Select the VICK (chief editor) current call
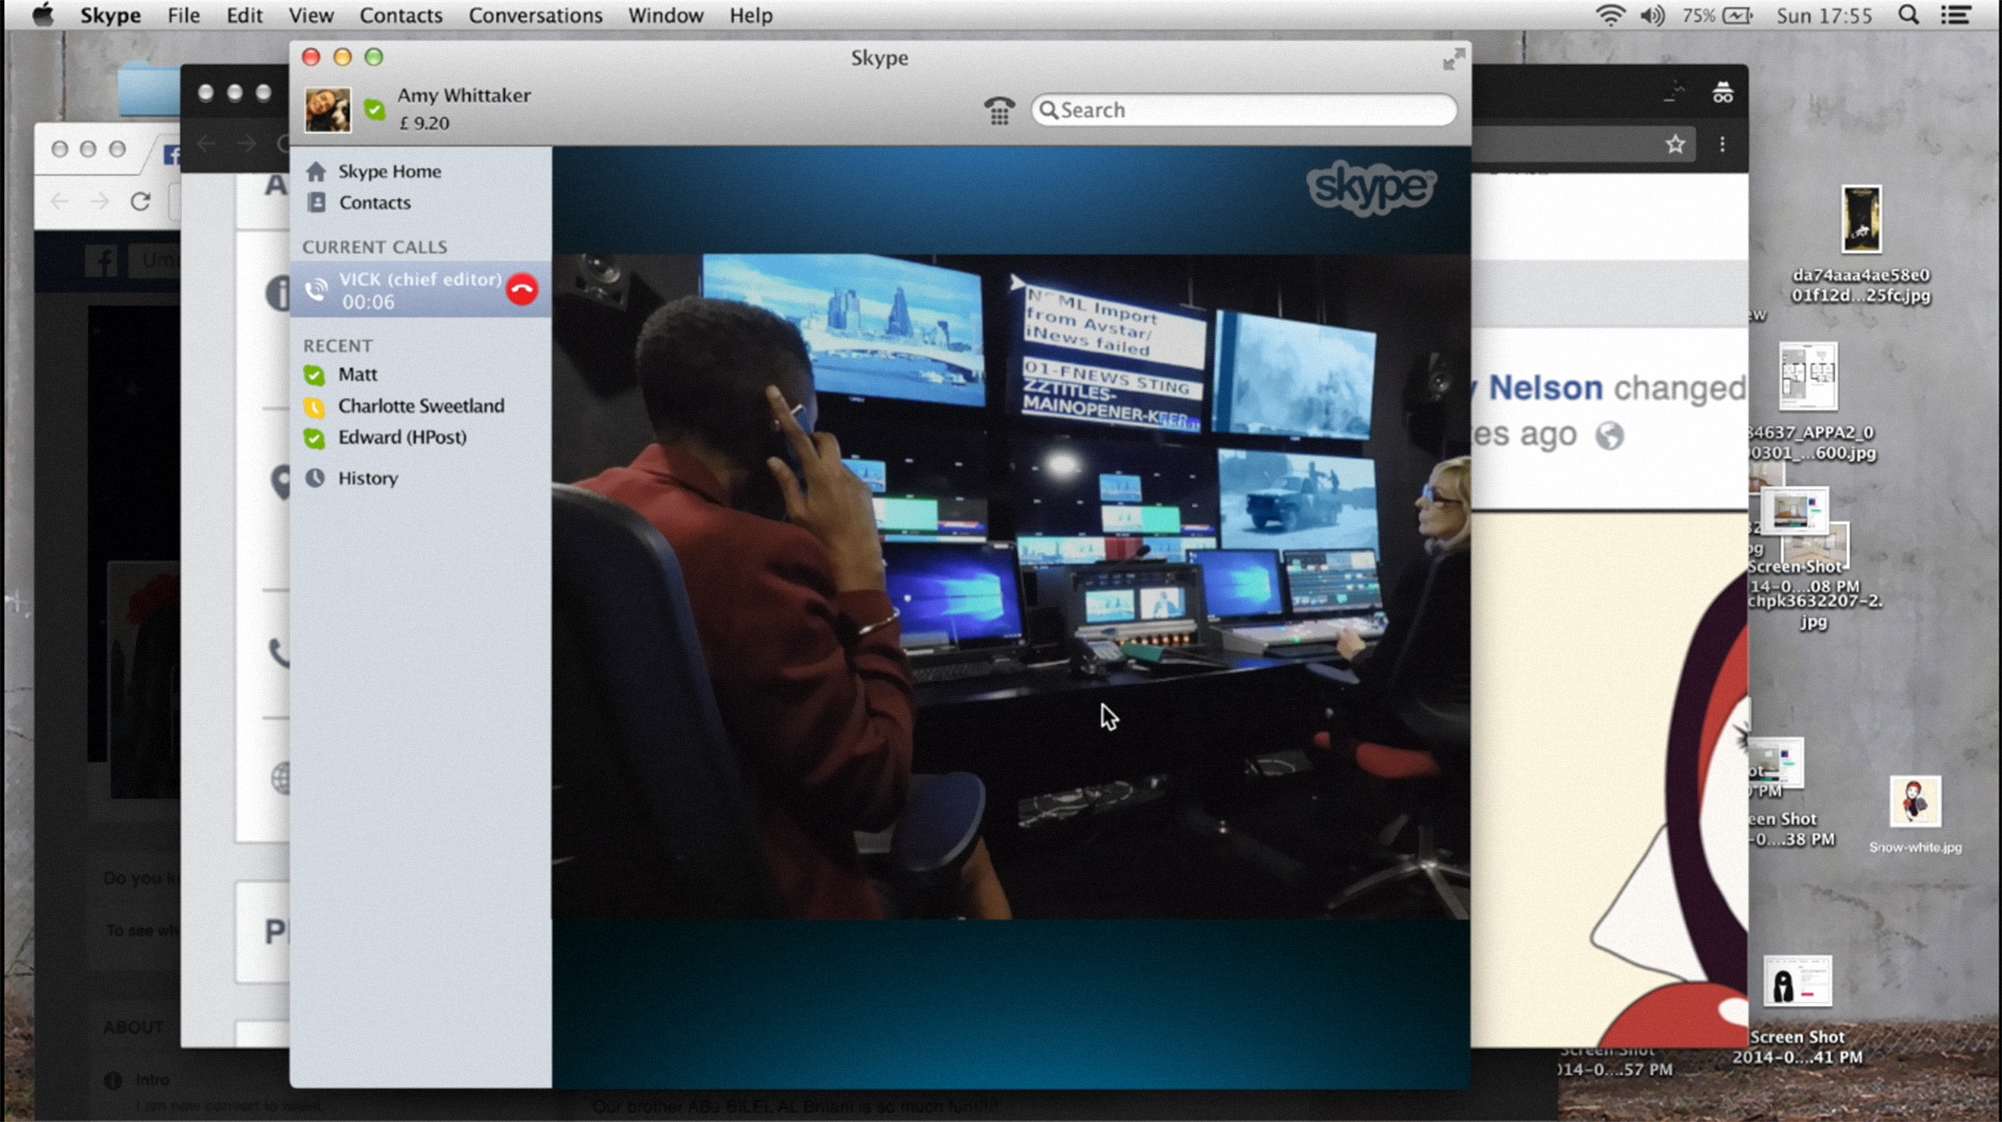This screenshot has height=1122, width=2002. [x=421, y=290]
